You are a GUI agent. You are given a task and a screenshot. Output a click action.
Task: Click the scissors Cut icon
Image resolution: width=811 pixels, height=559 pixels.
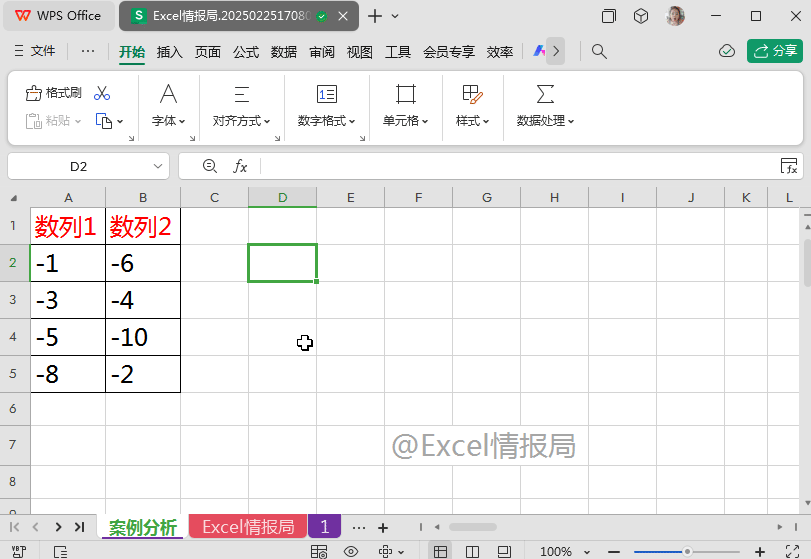point(102,93)
